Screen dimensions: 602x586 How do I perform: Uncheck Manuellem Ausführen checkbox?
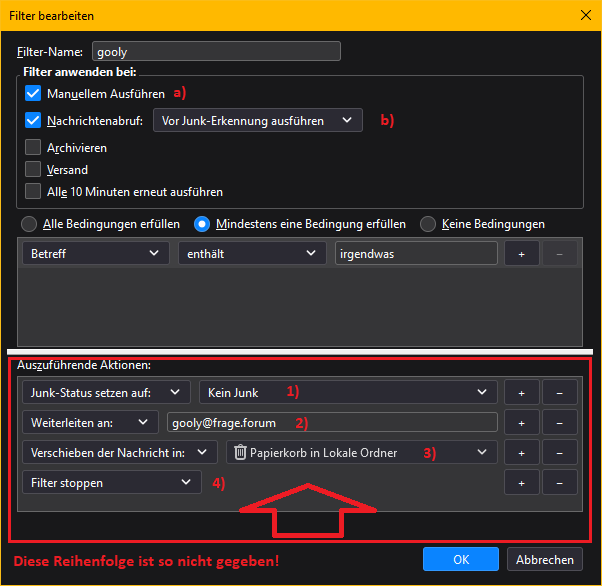(x=33, y=94)
